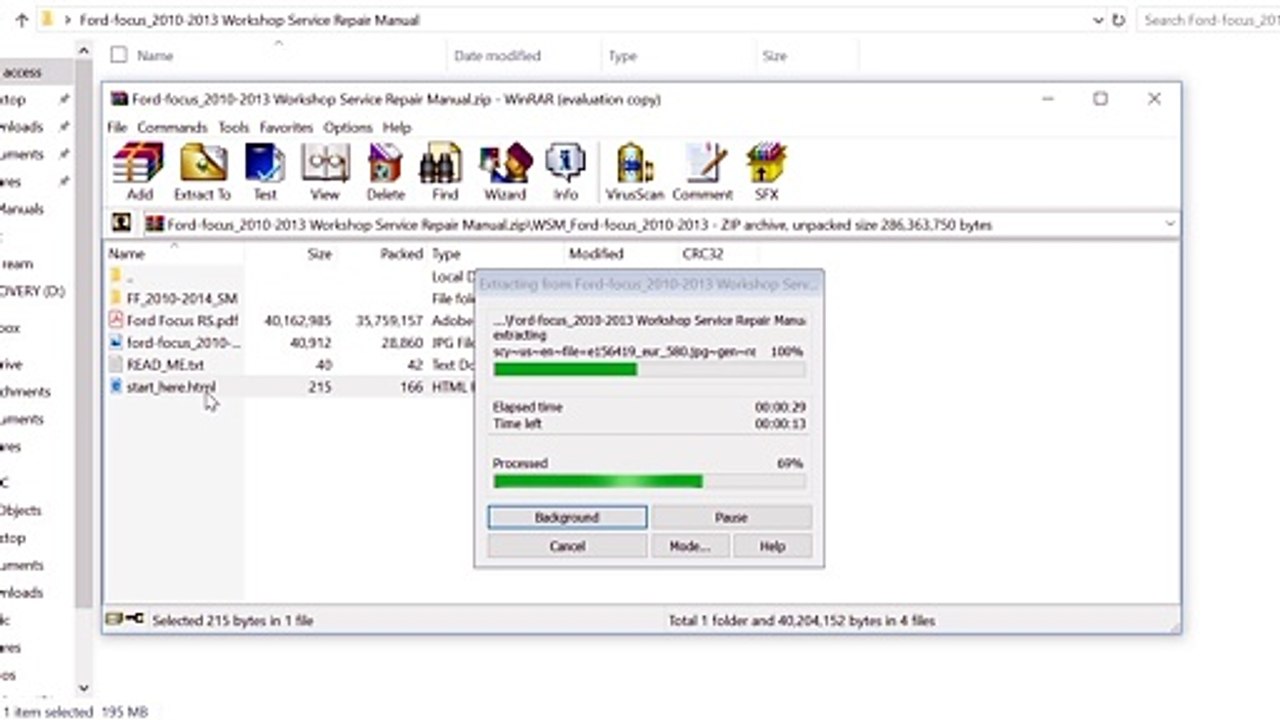Image resolution: width=1280 pixels, height=720 pixels.
Task: Send extraction to Background
Action: coord(567,518)
